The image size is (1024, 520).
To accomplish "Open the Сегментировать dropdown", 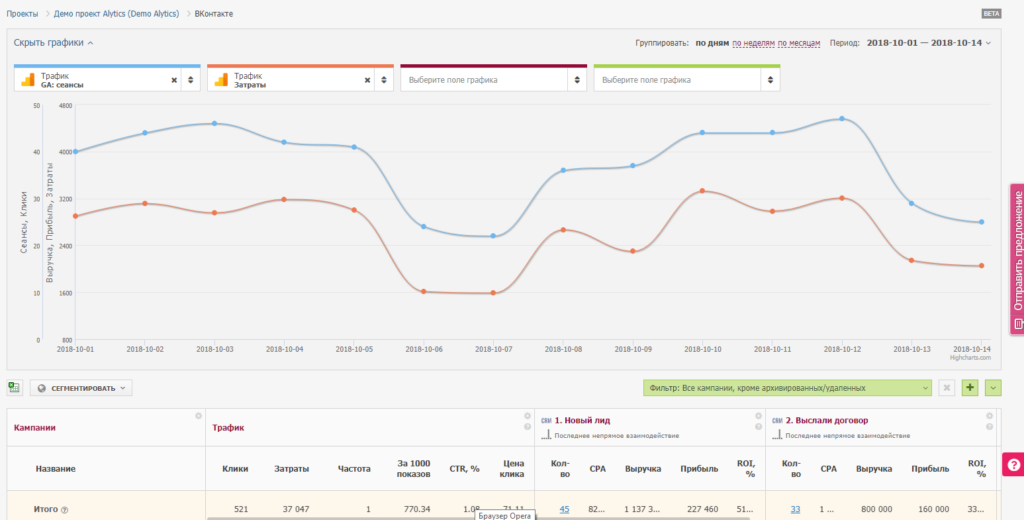I will 81,387.
